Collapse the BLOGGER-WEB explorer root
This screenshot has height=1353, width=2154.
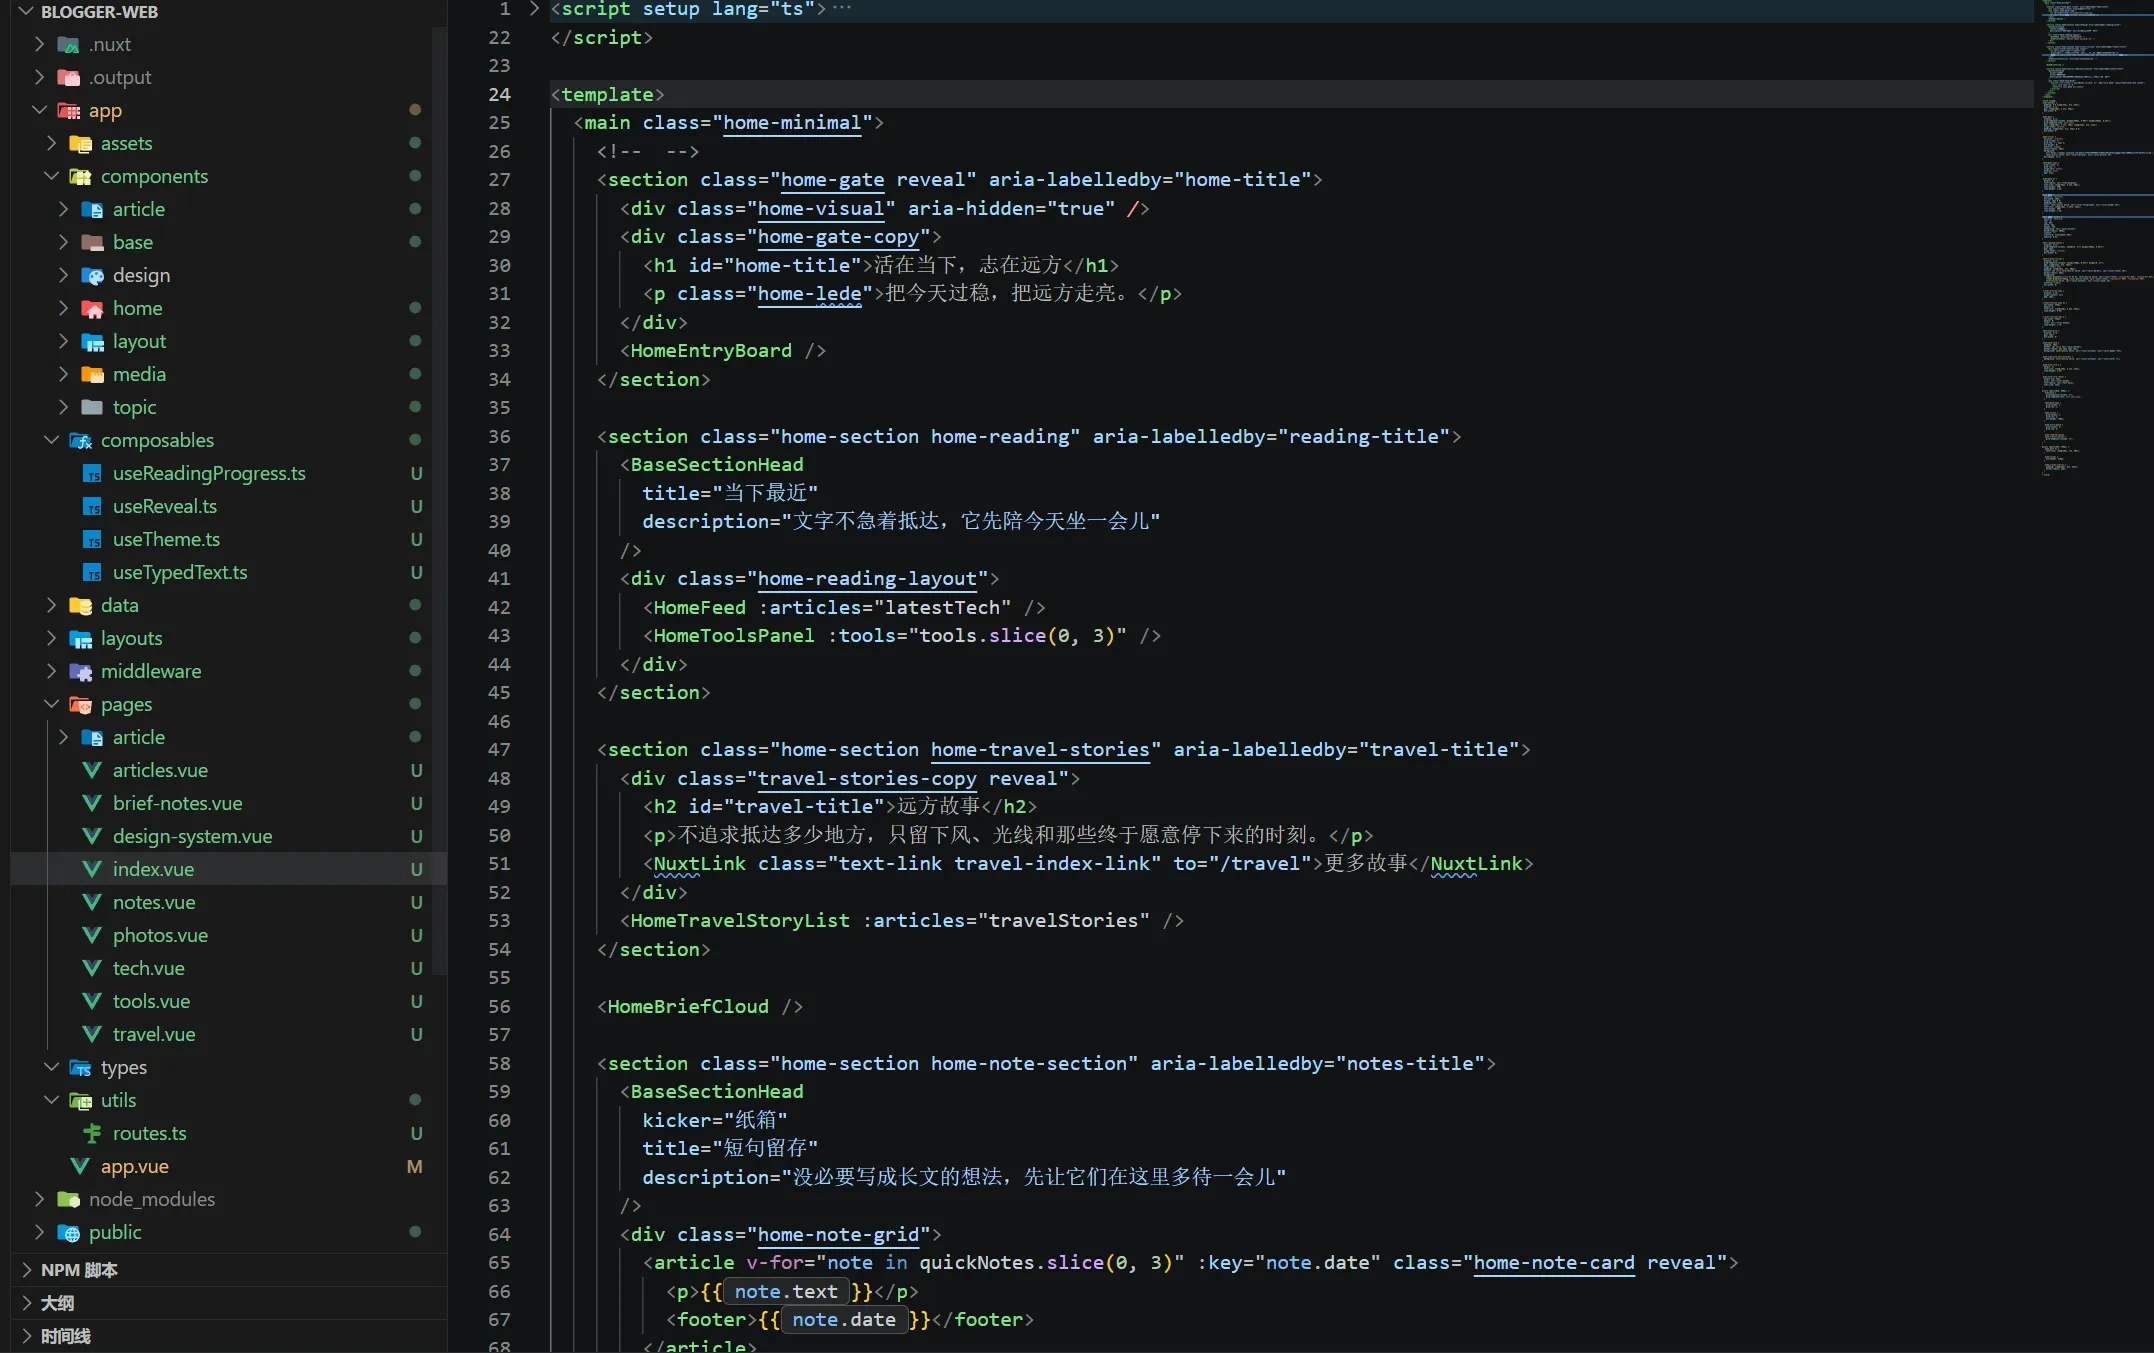tap(27, 12)
